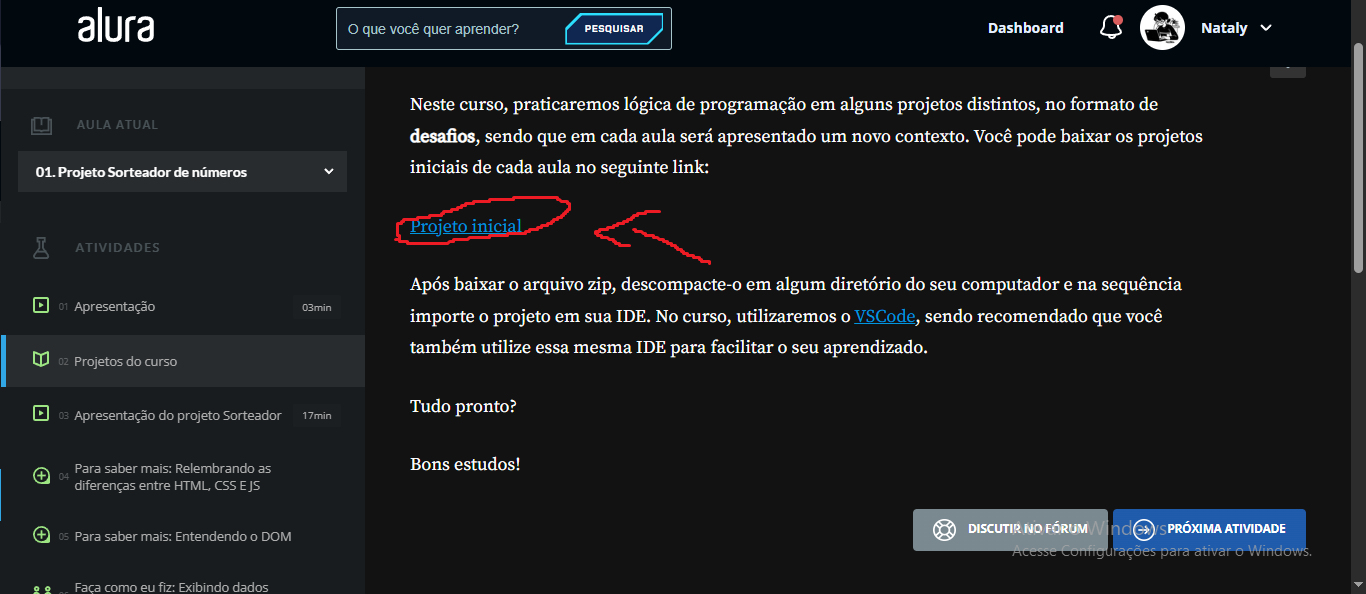Open the Dashboard menu item
The width and height of the screenshot is (1366, 594).
point(1025,28)
